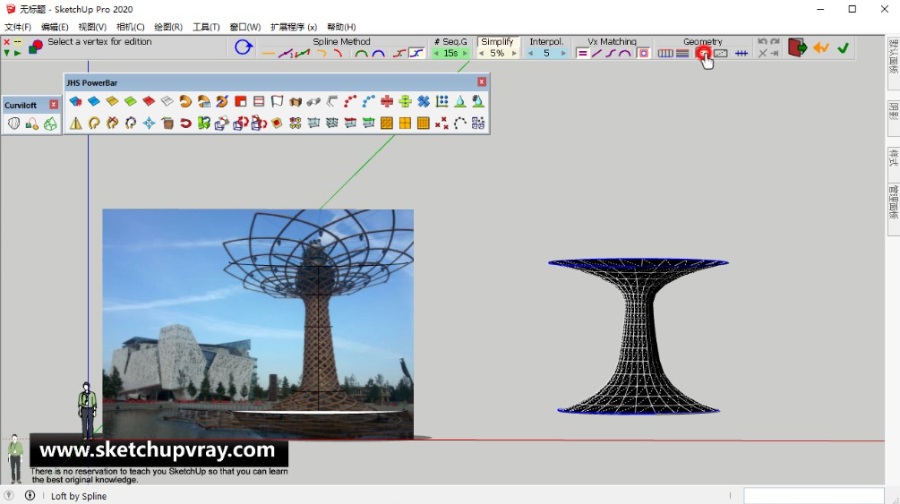The height and width of the screenshot is (504, 900).
Task: Open the 工具(T) menu
Action: pos(206,27)
